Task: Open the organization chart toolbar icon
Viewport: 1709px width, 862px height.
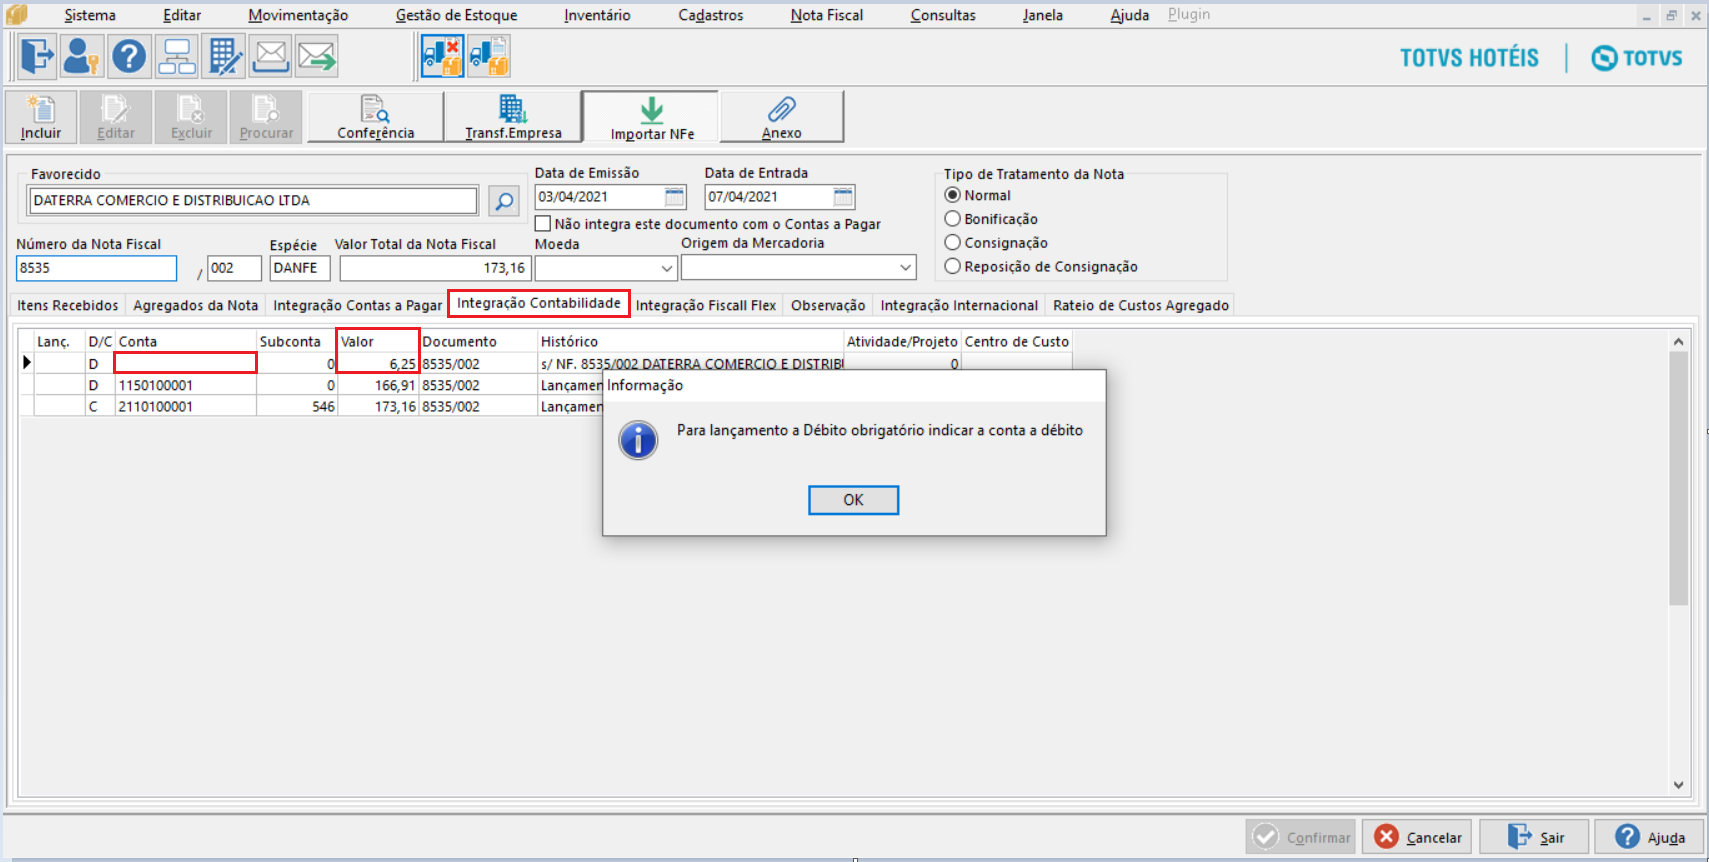Action: 177,56
